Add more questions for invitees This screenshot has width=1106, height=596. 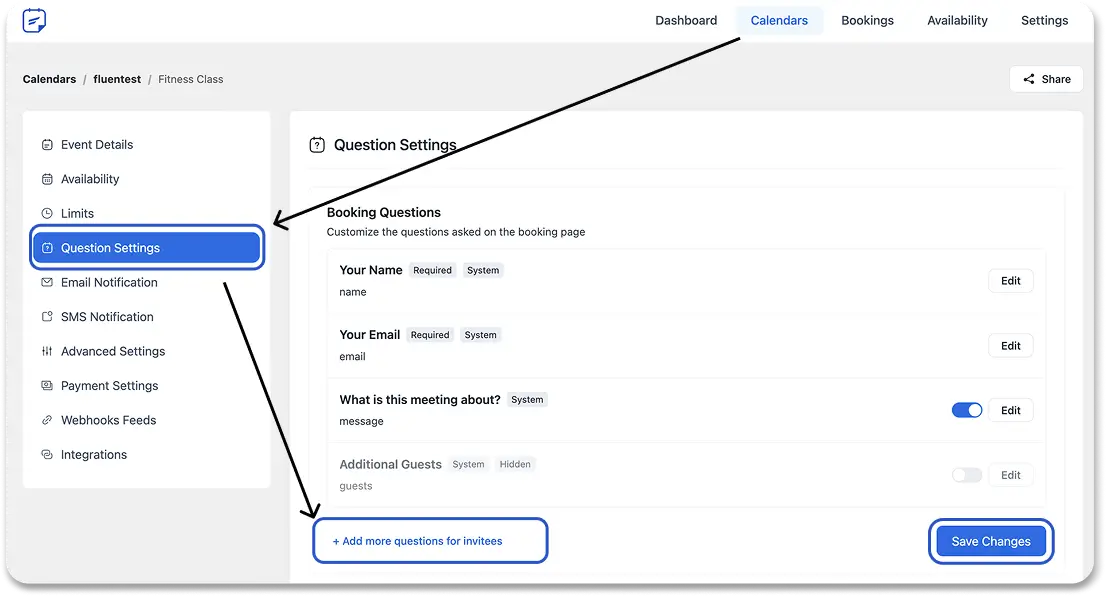pyautogui.click(x=418, y=541)
